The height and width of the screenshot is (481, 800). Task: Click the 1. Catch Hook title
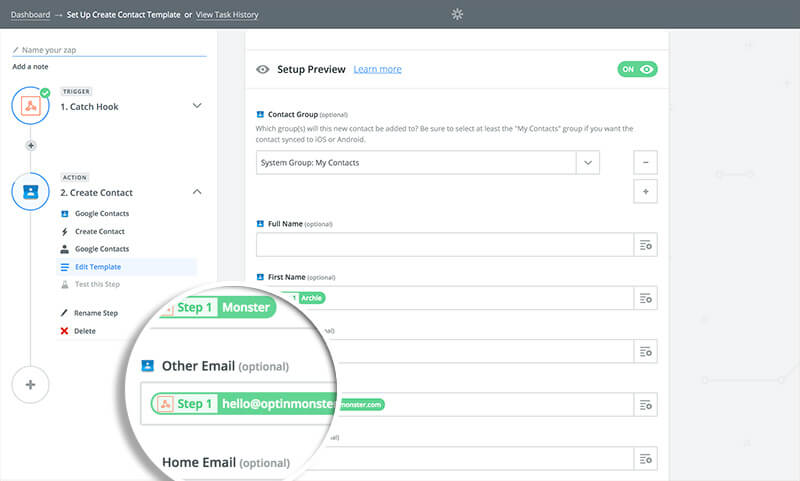[x=89, y=107]
